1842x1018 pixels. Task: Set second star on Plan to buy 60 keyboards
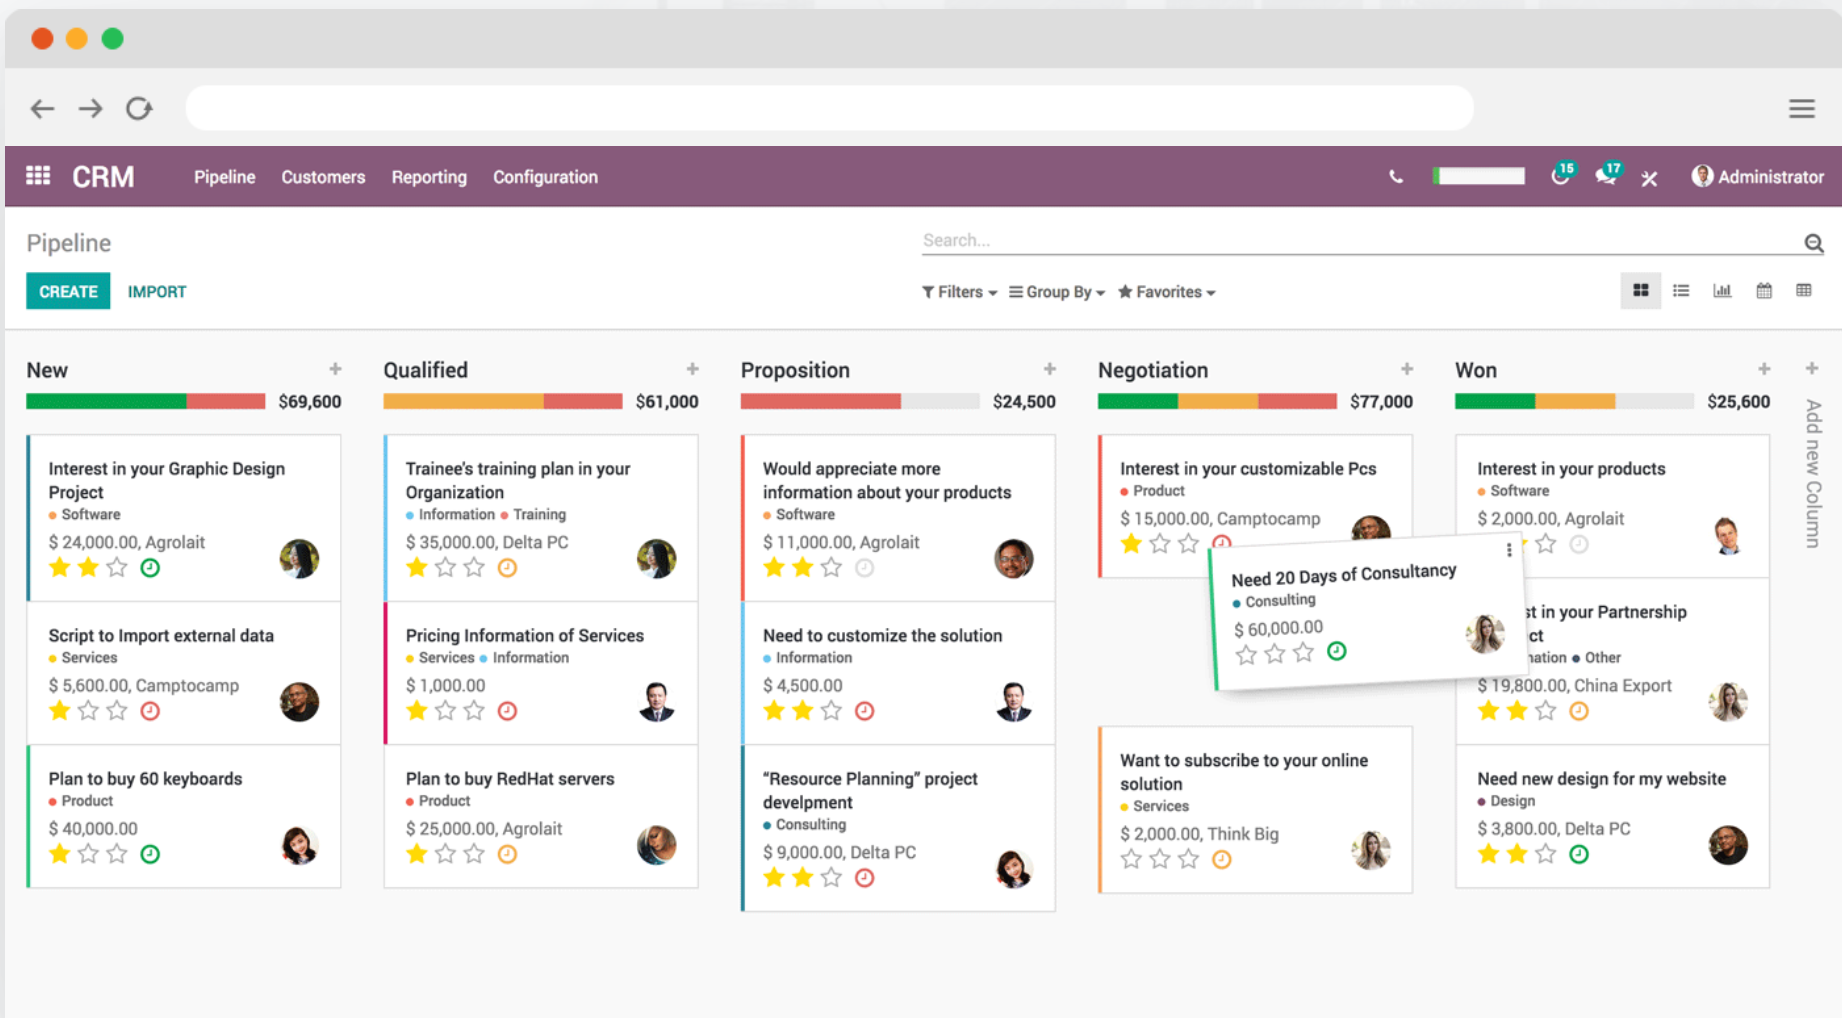88,854
